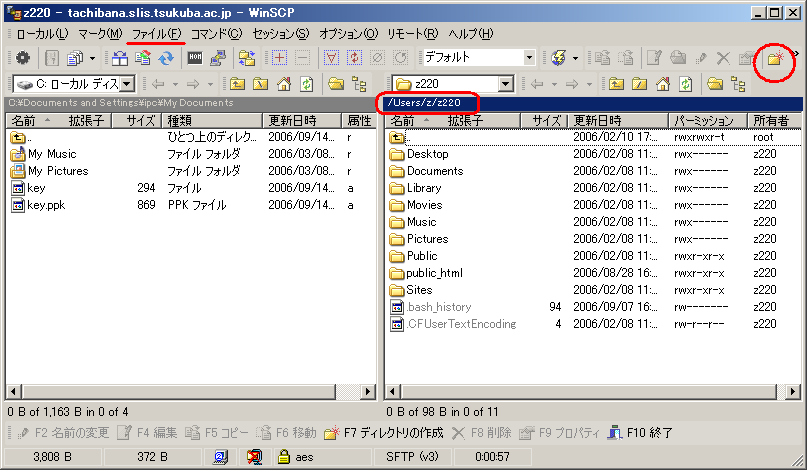Go to remote panel root directory icon
The image size is (807, 470).
click(x=639, y=83)
